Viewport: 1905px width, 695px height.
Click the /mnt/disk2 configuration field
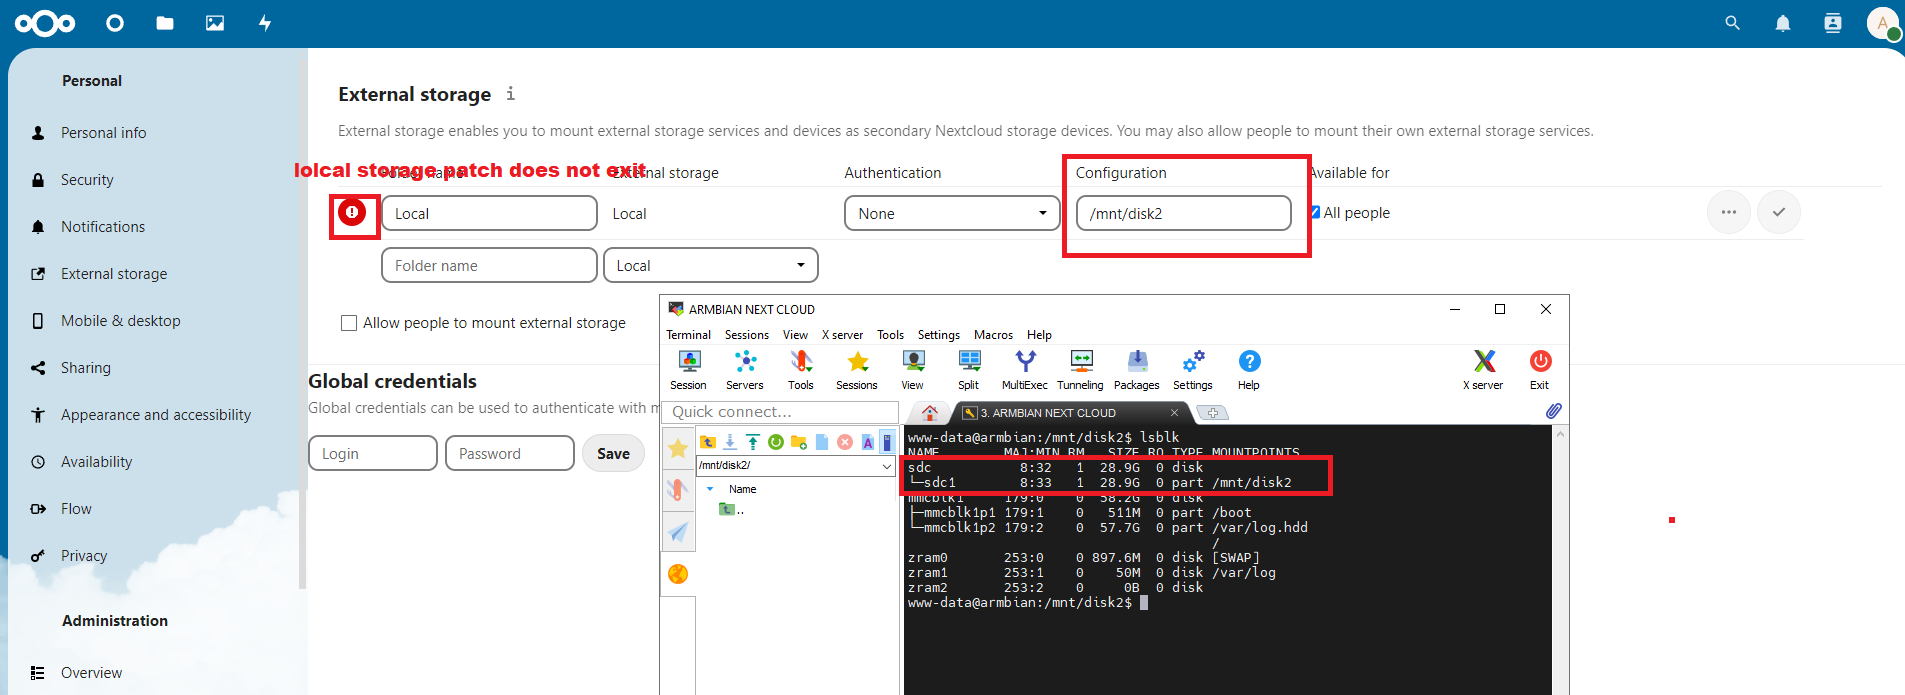pyautogui.click(x=1183, y=213)
